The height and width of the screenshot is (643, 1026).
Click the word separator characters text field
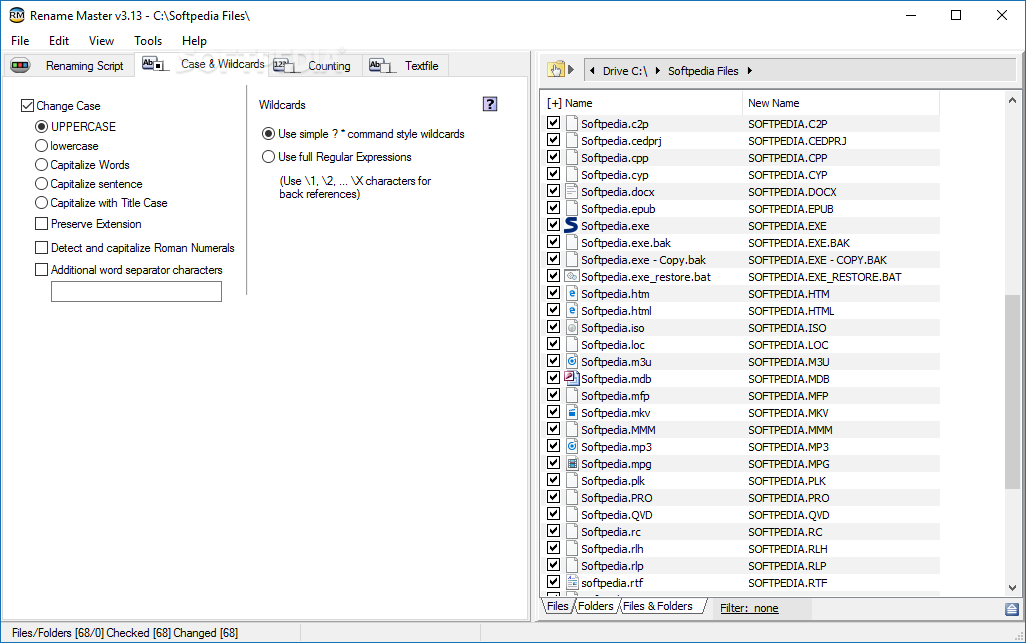pos(136,291)
